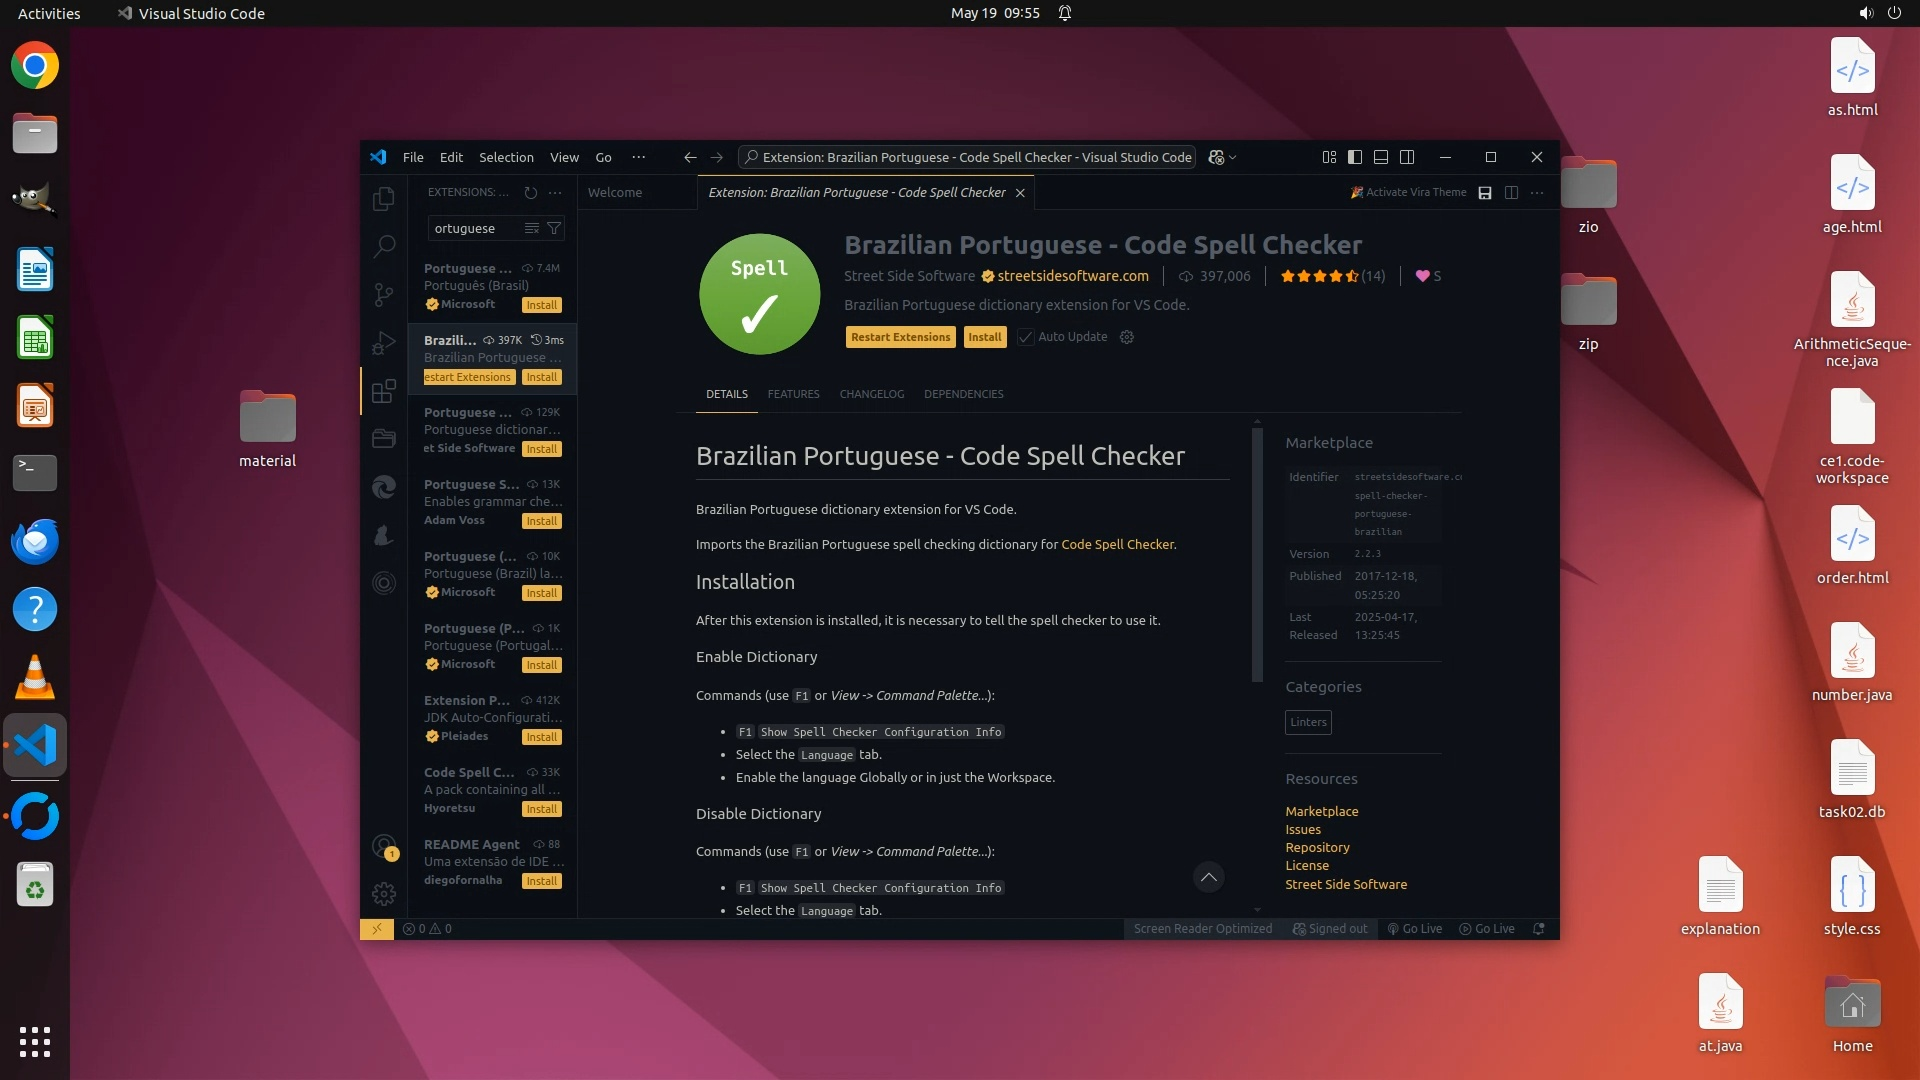
Task: Toggle the bottom panel layout button
Action: [1381, 157]
